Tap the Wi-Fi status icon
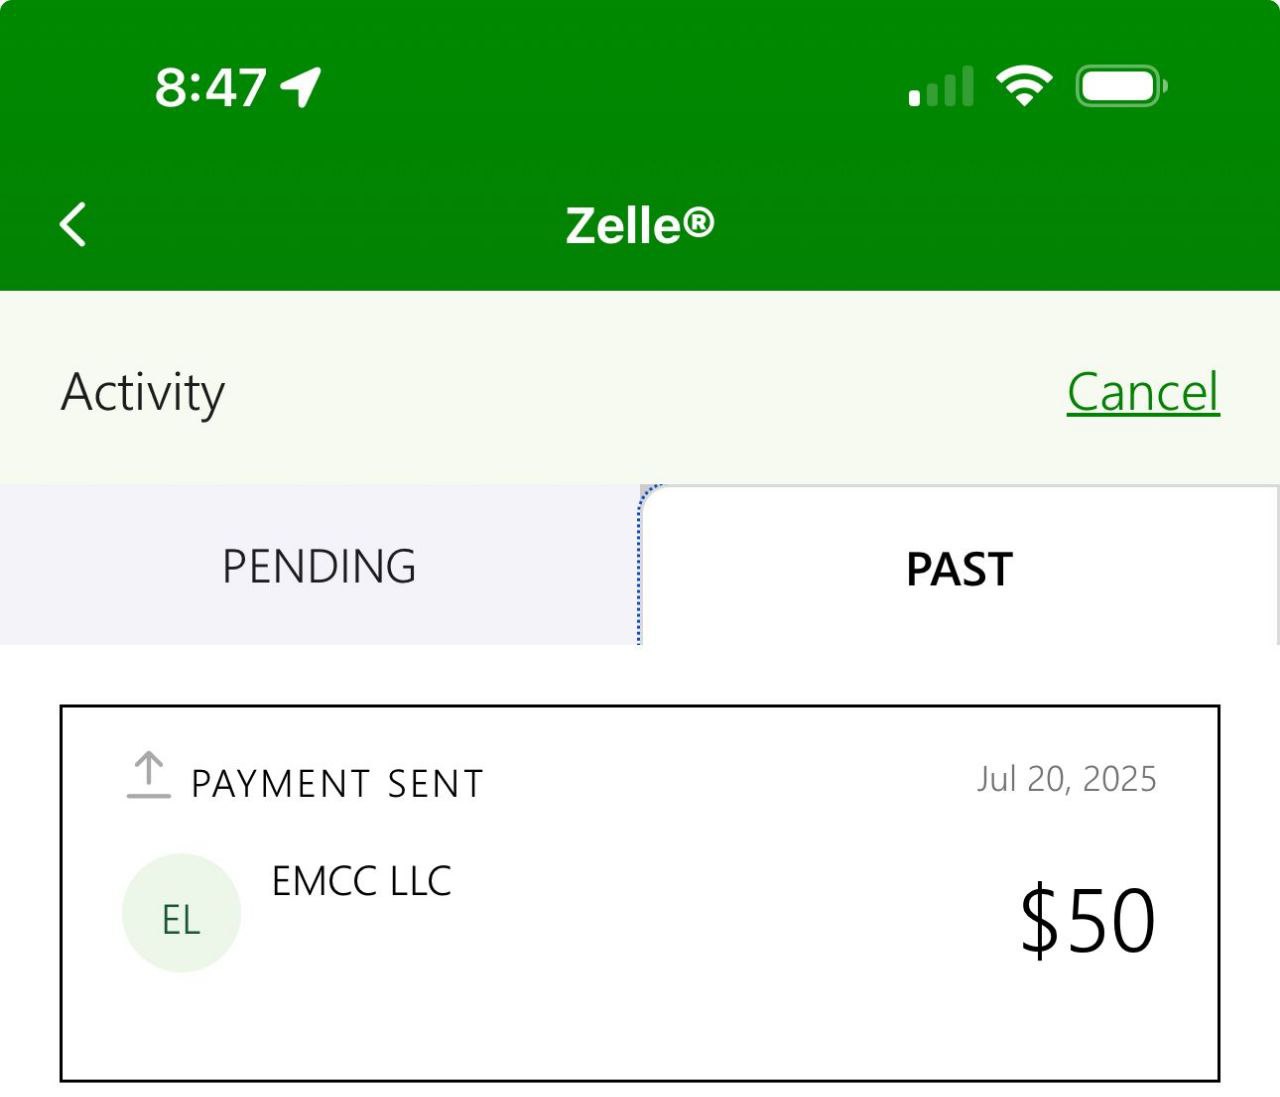The image size is (1280, 1097). coord(1023,86)
